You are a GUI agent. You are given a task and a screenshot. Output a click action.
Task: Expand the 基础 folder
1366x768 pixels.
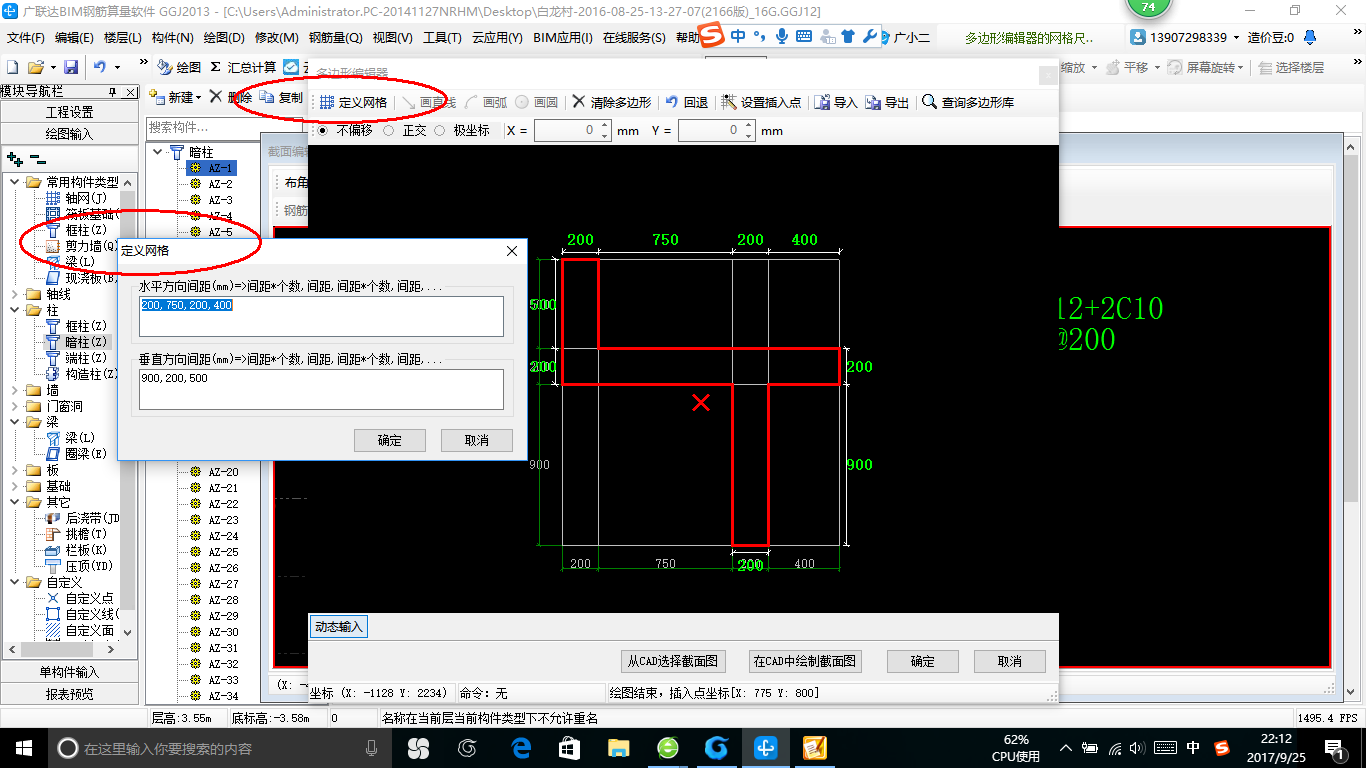point(16,486)
